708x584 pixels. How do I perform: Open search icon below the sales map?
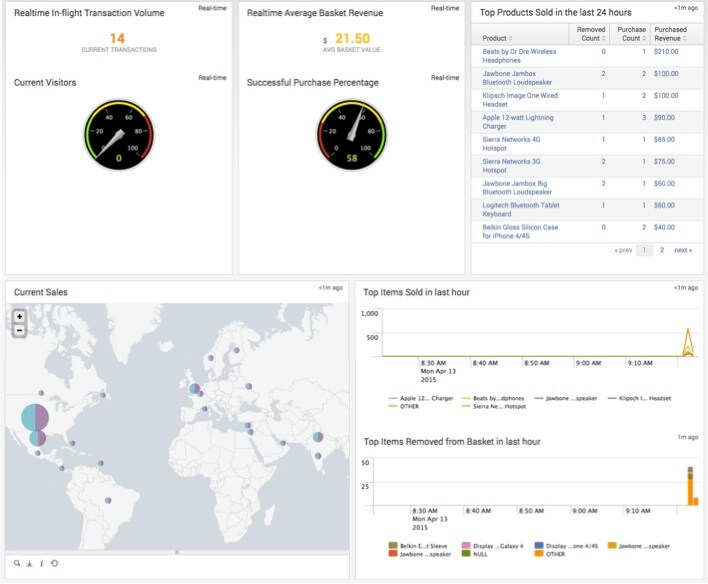coord(17,563)
